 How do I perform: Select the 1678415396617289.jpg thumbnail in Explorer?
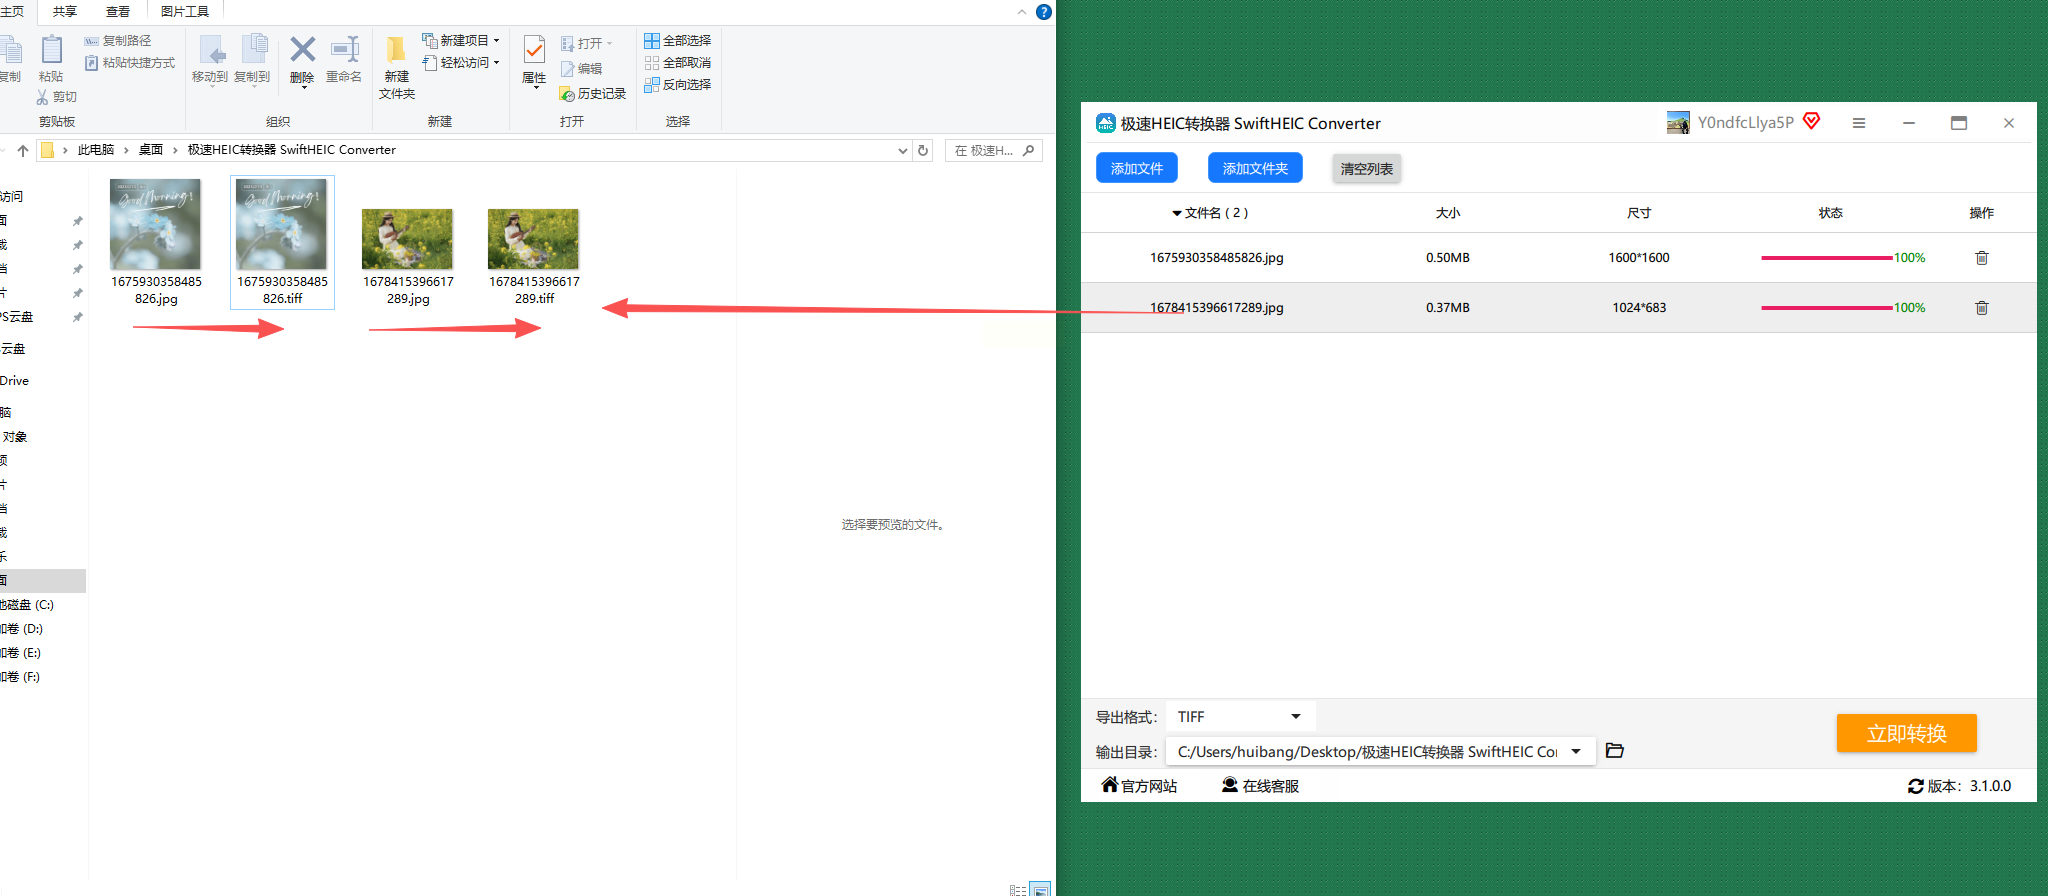(x=407, y=239)
